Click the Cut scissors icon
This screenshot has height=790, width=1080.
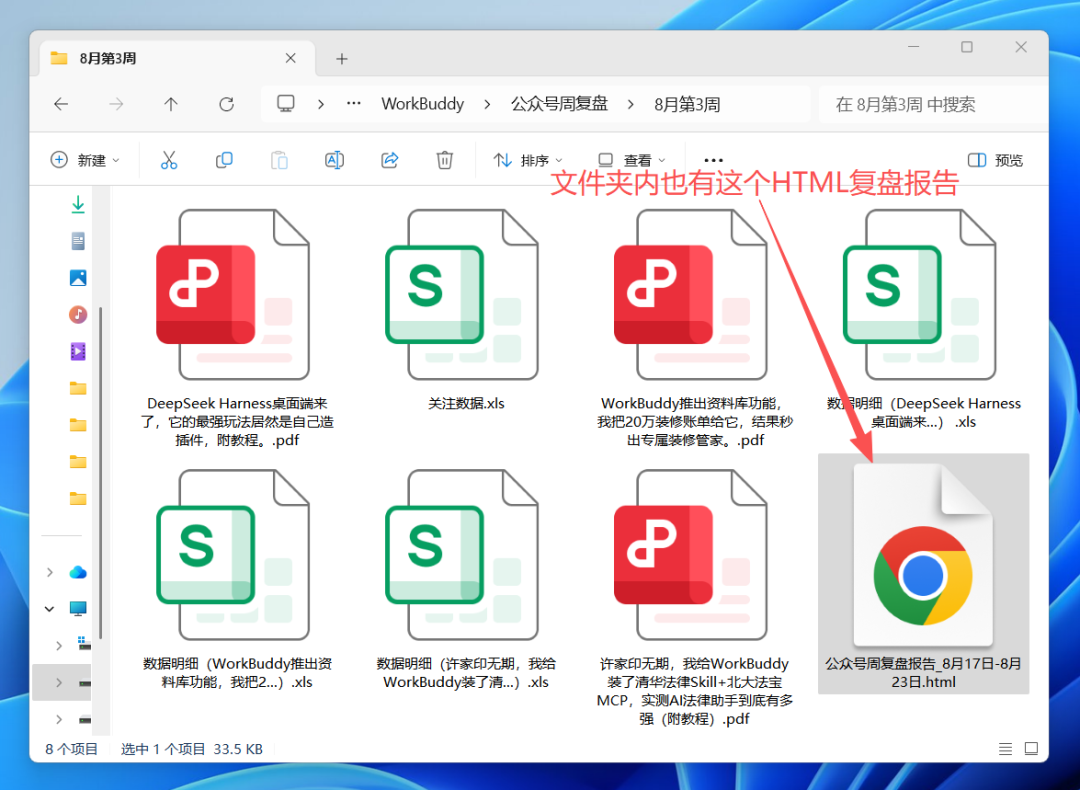[x=169, y=160]
